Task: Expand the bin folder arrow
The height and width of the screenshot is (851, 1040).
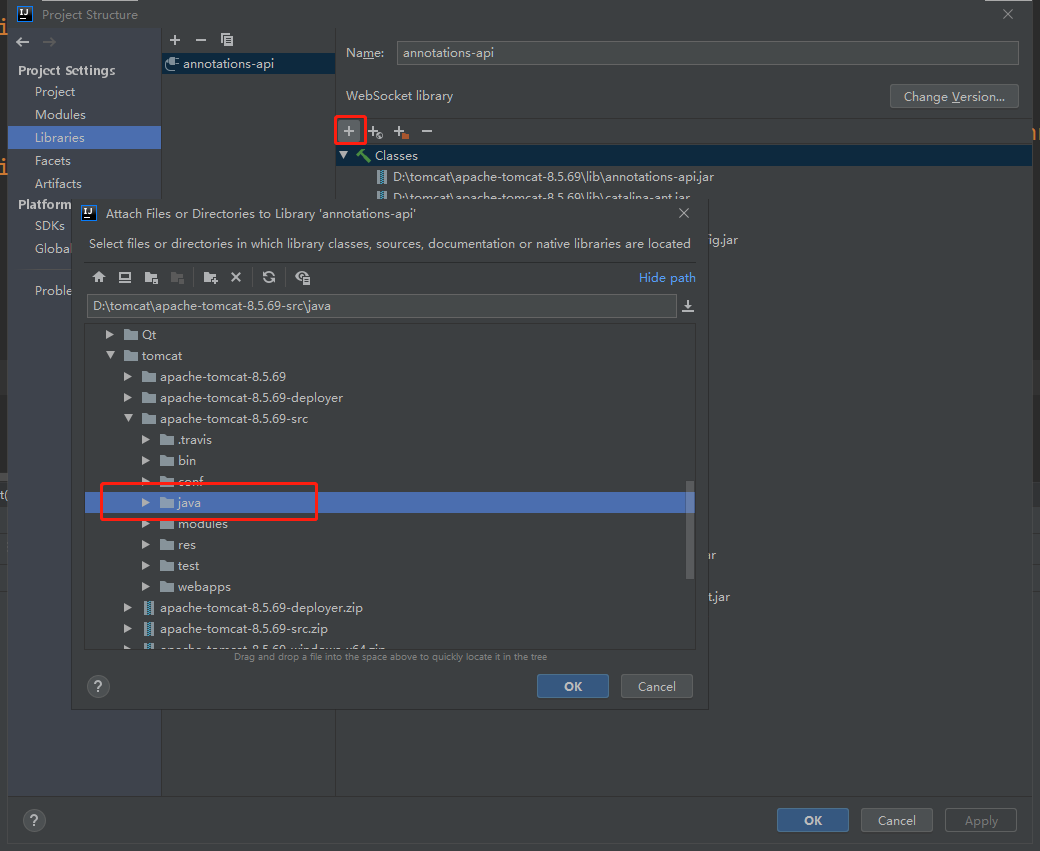Action: [x=146, y=460]
